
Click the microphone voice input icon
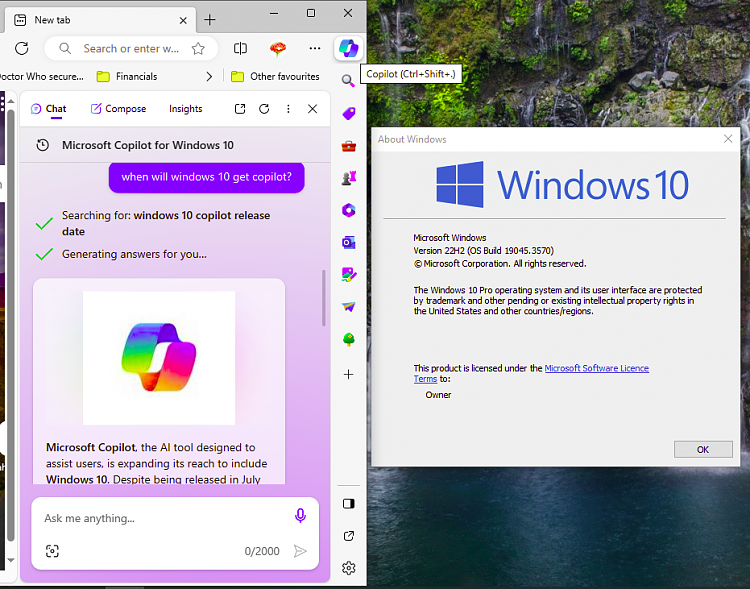(x=300, y=516)
